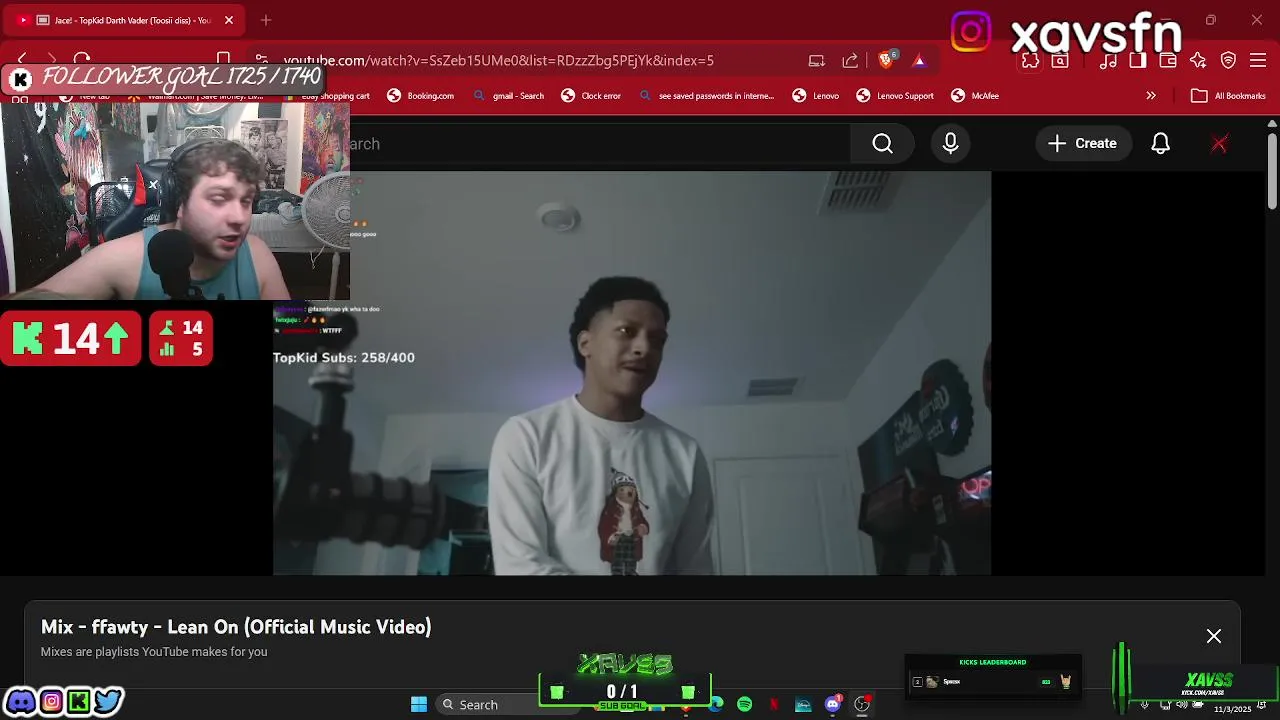Open OBS Studio from the taskbar

[x=862, y=705]
